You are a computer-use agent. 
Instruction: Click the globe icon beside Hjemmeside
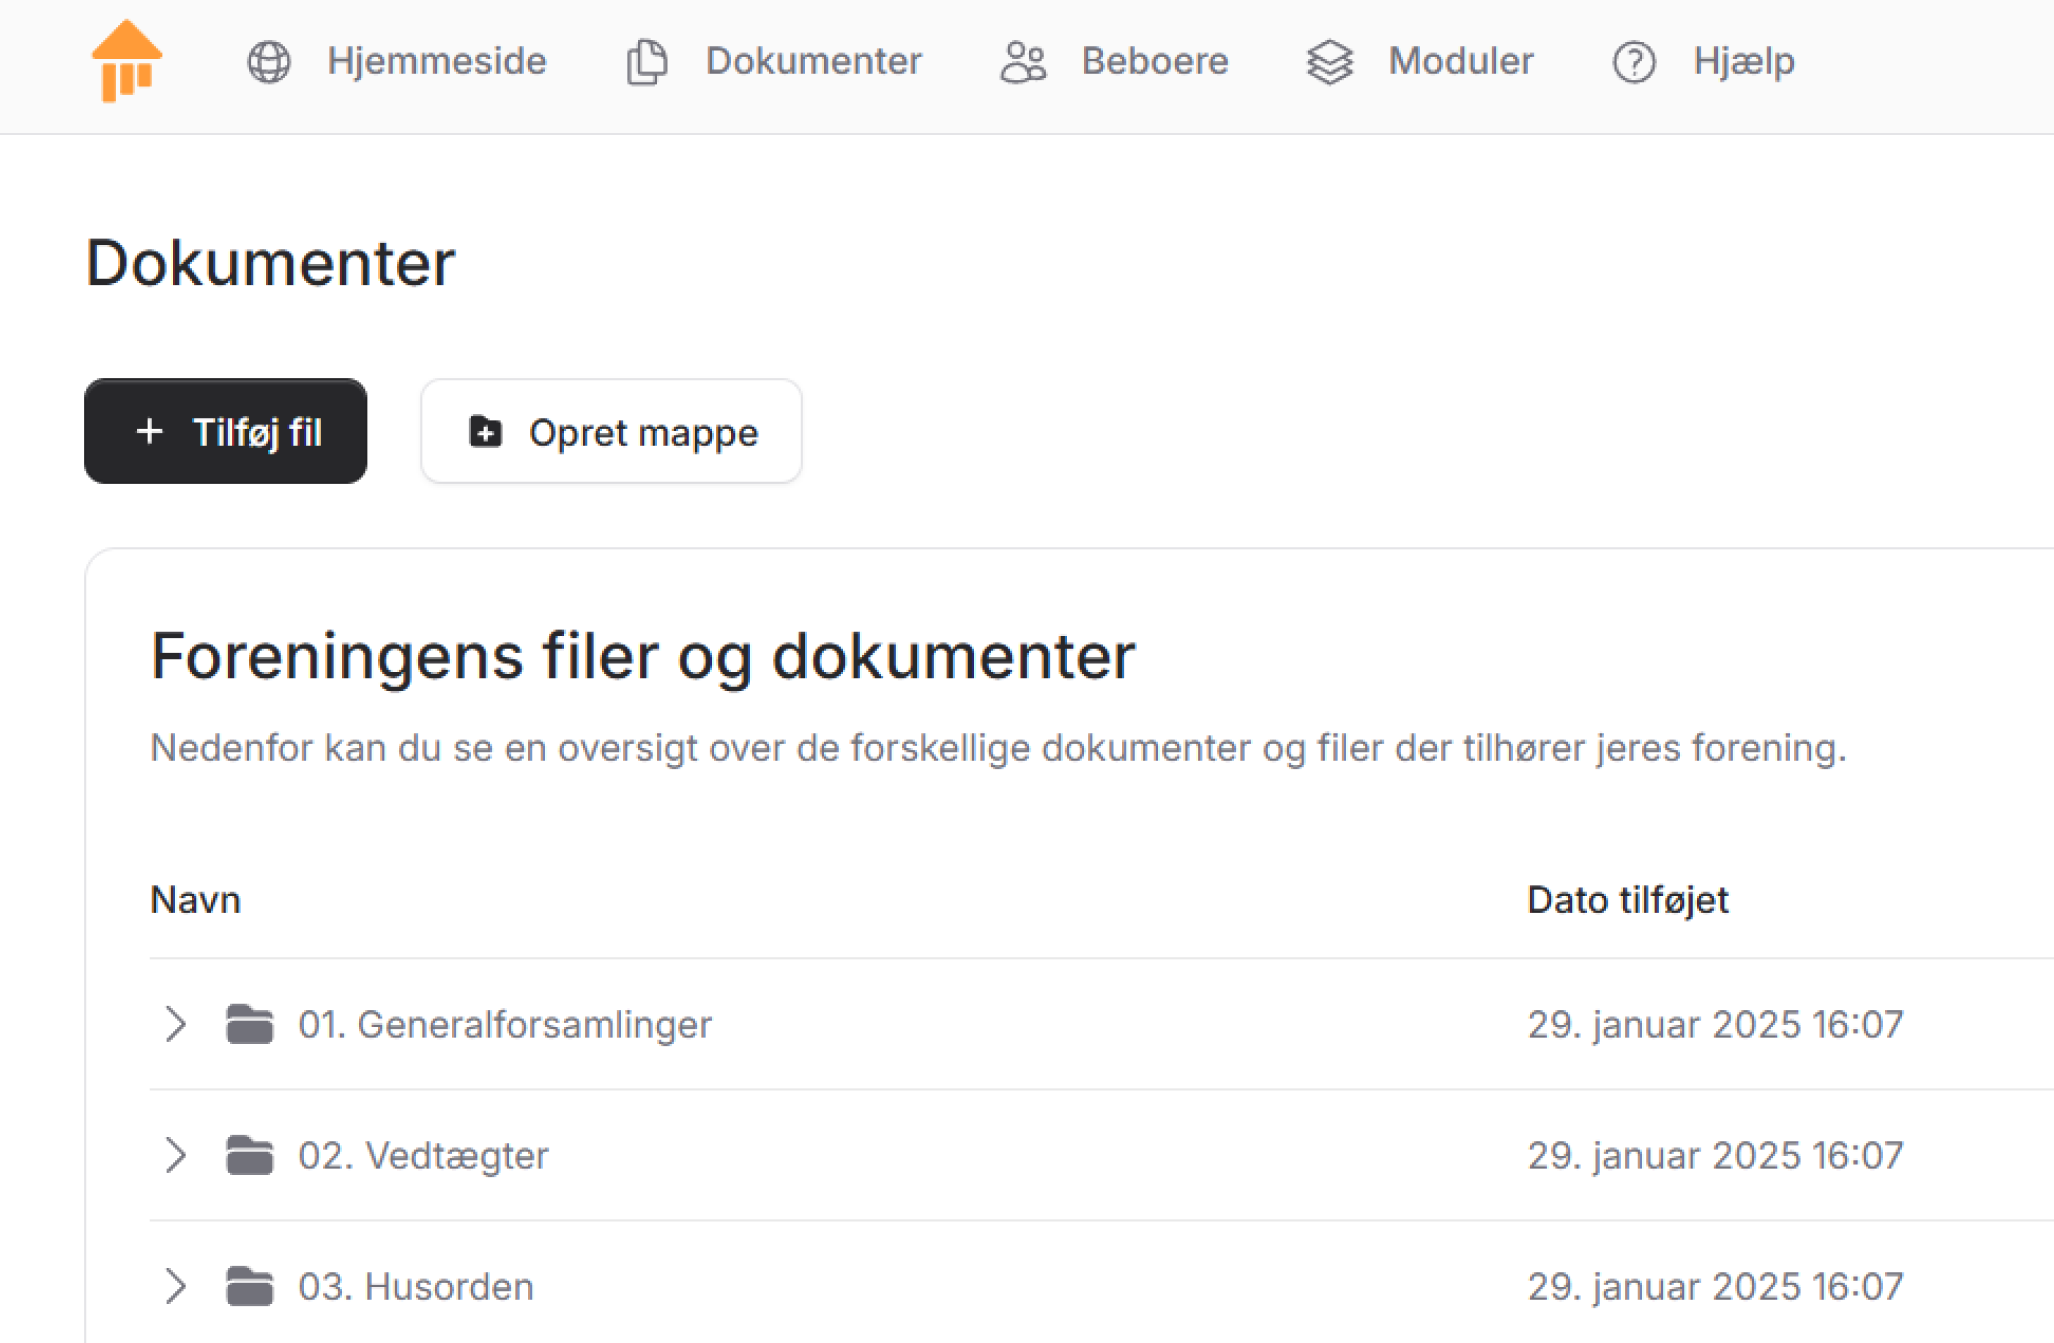point(269,62)
